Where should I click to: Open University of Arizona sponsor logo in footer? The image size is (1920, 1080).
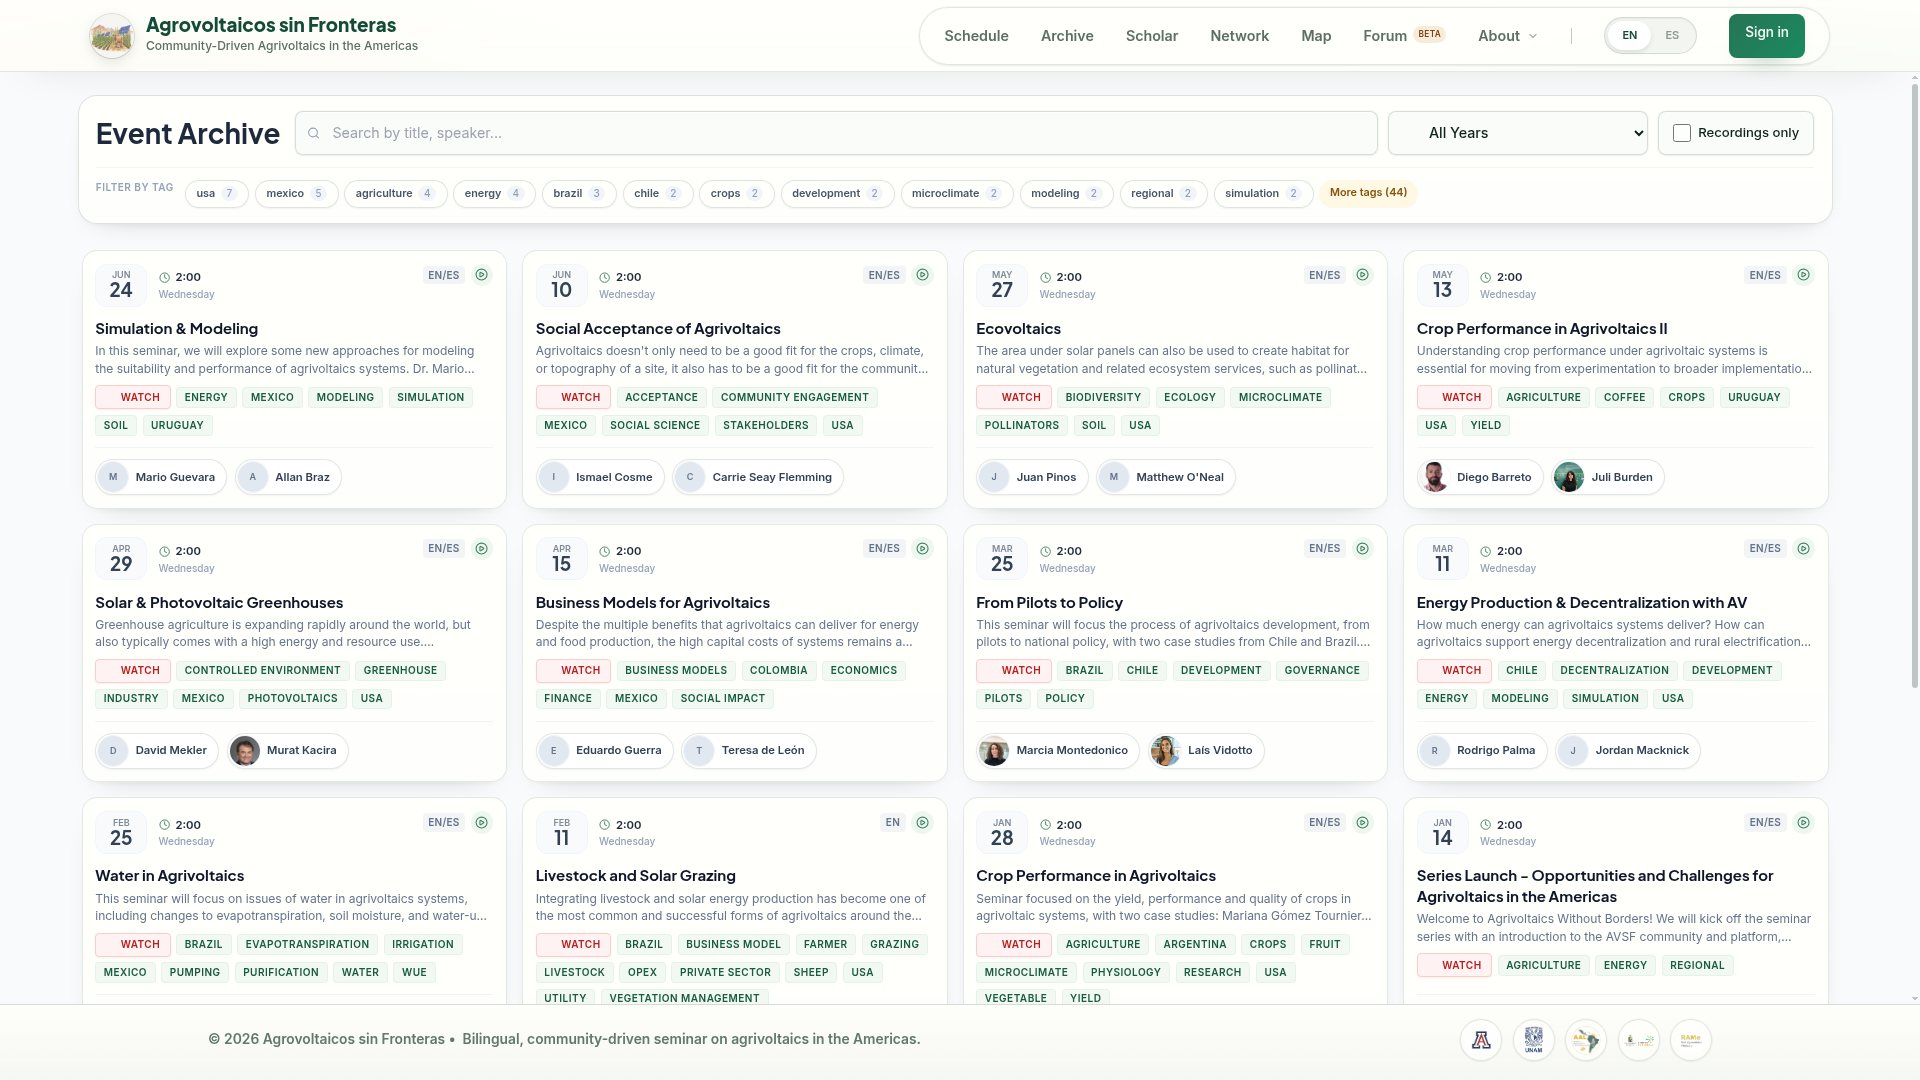[1481, 1040]
